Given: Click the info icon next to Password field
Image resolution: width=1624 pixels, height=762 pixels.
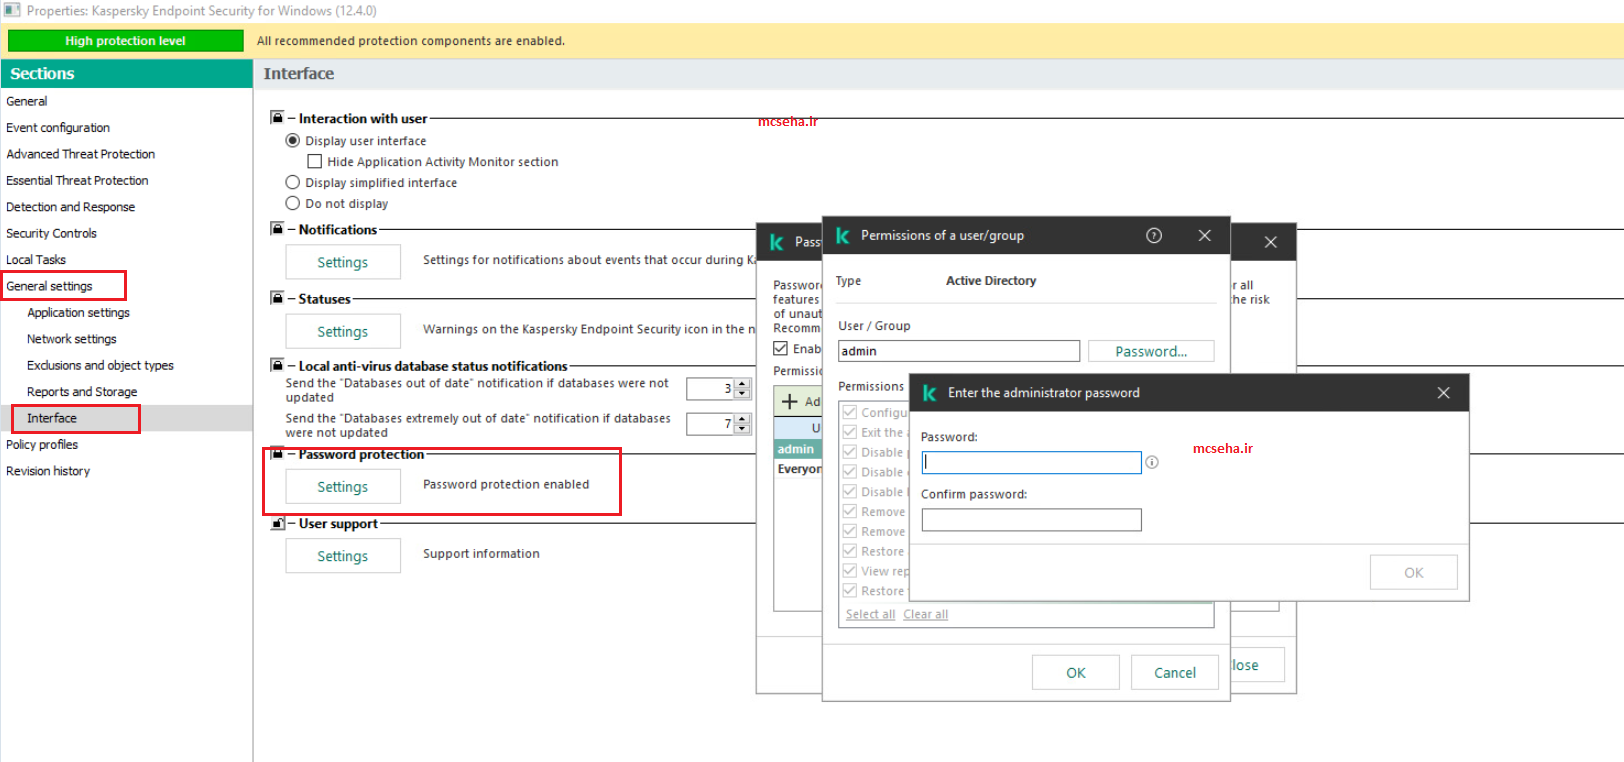Looking at the screenshot, I should point(1152,462).
